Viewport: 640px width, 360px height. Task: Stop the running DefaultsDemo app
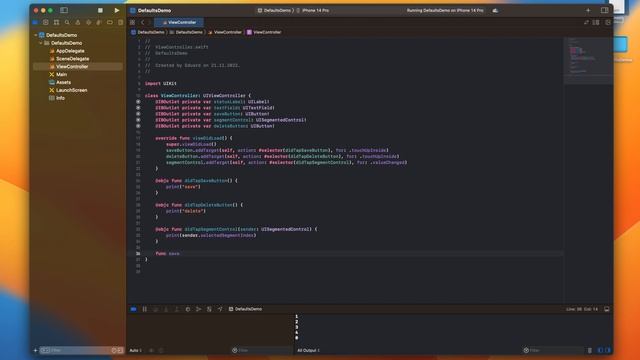click(100, 10)
